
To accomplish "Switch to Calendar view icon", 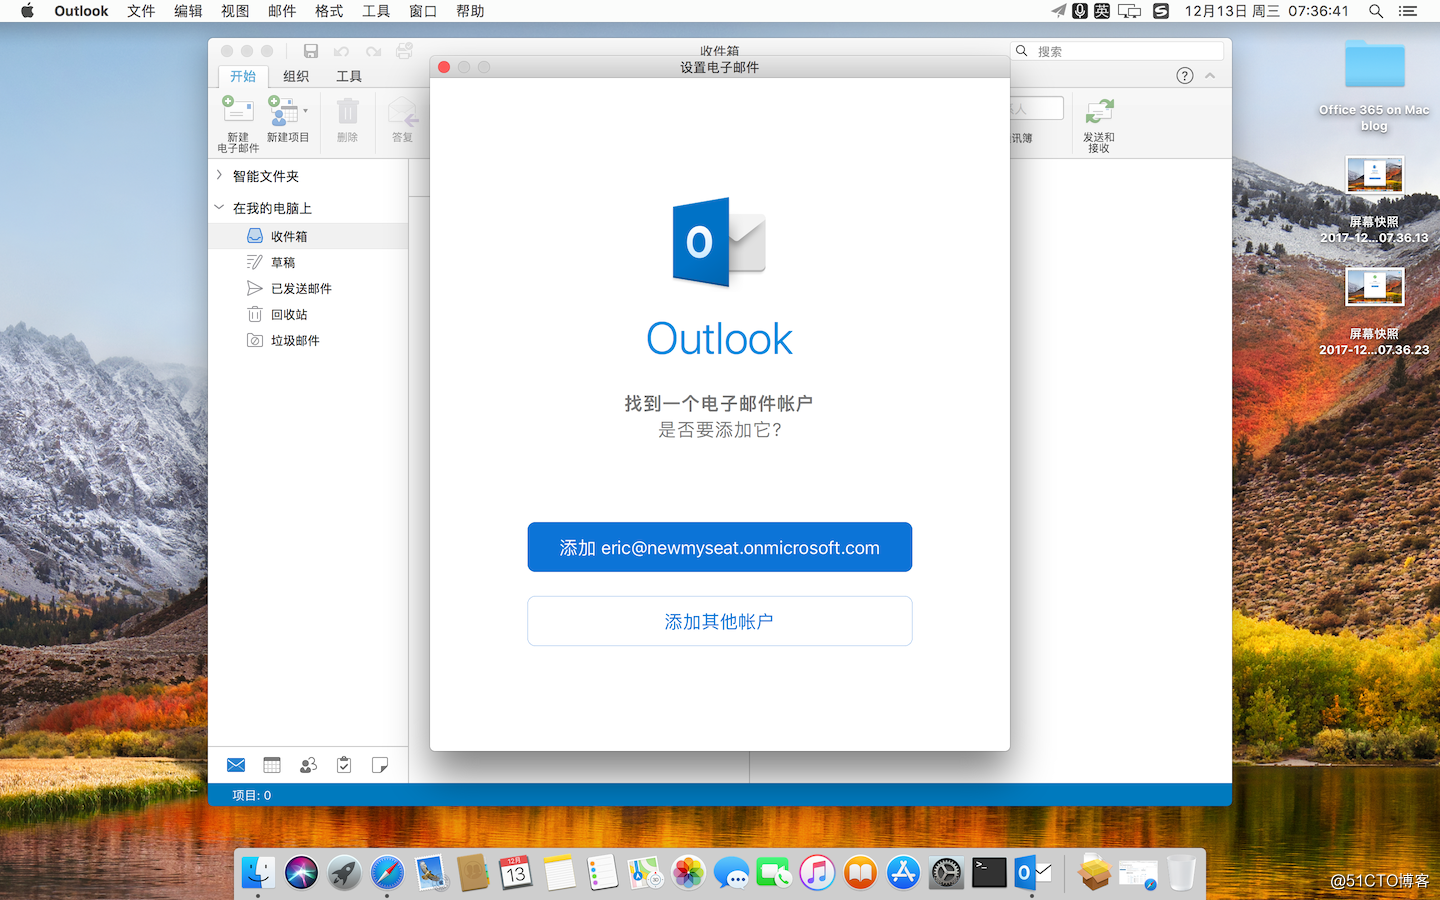I will (272, 765).
